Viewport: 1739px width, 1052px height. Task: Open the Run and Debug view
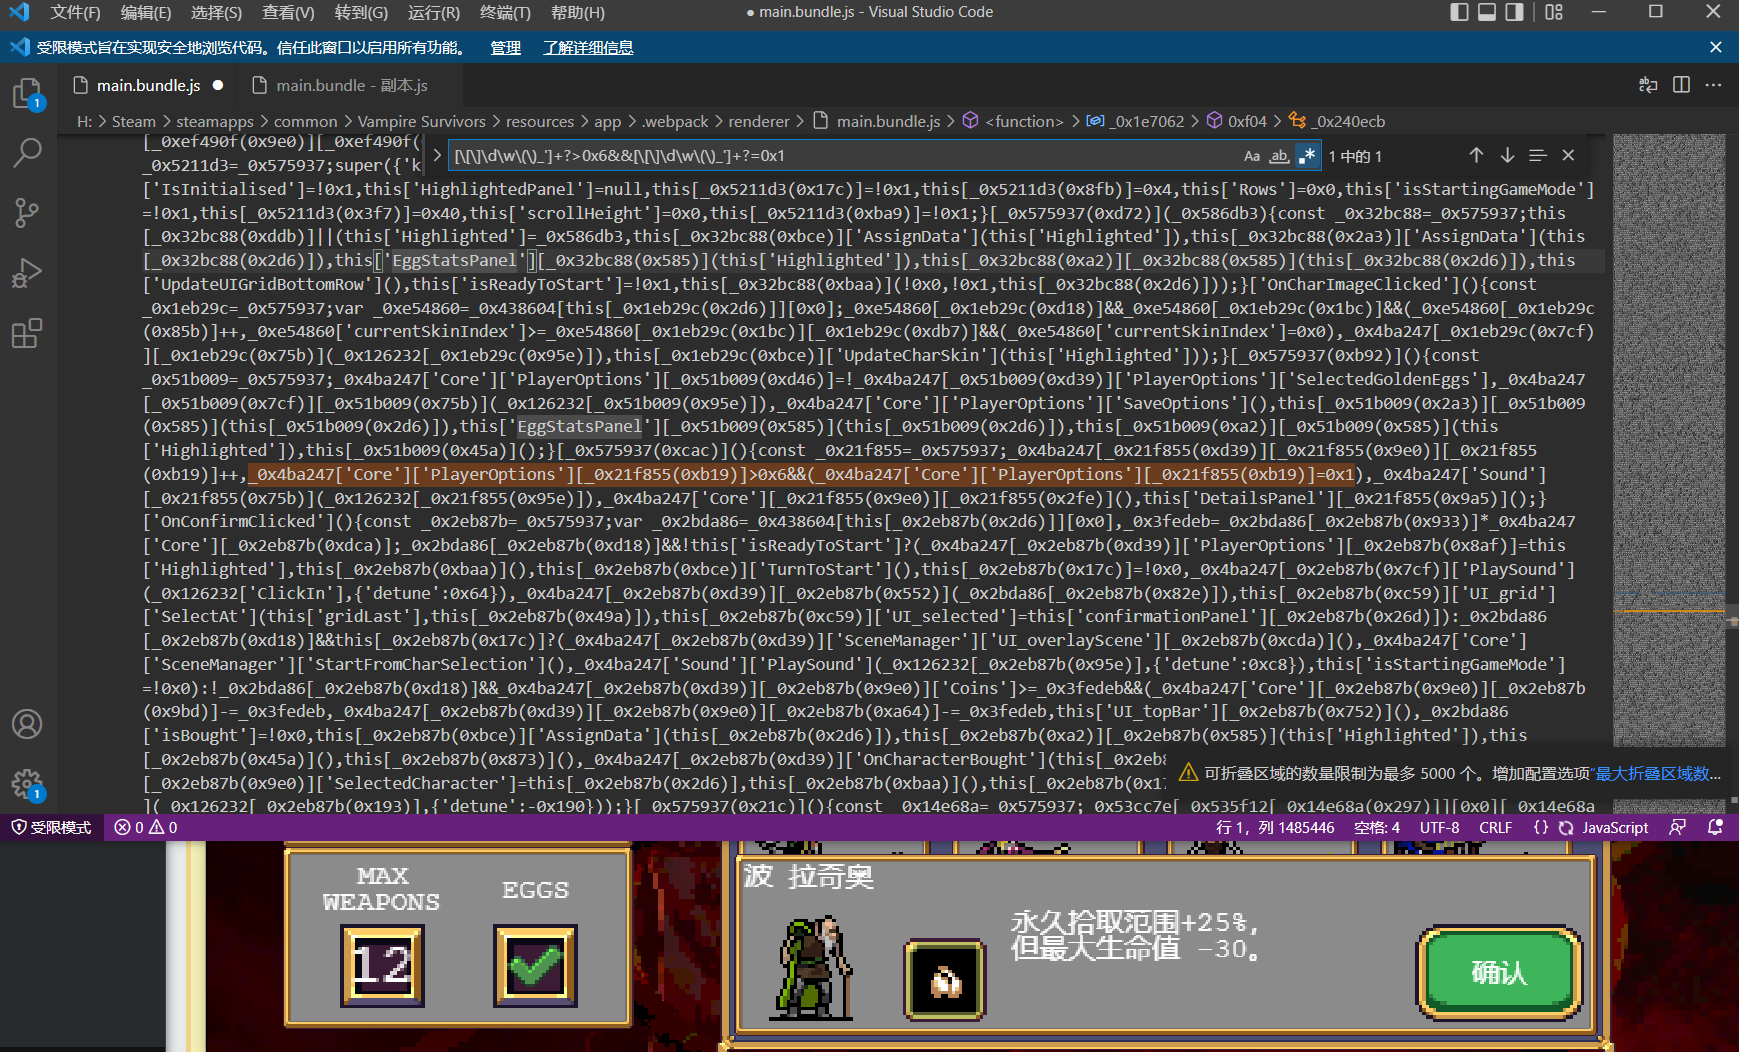[27, 273]
